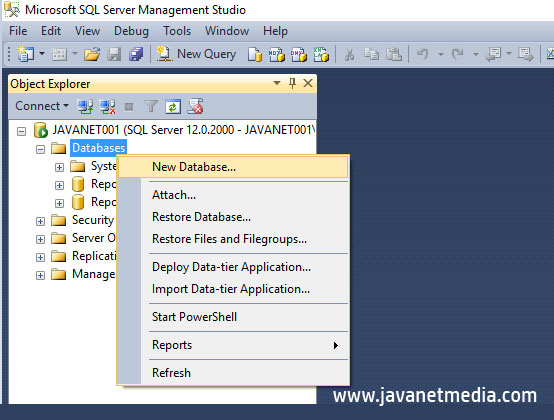The image size is (554, 420).
Task: Open the Tools menu
Action: click(x=177, y=31)
